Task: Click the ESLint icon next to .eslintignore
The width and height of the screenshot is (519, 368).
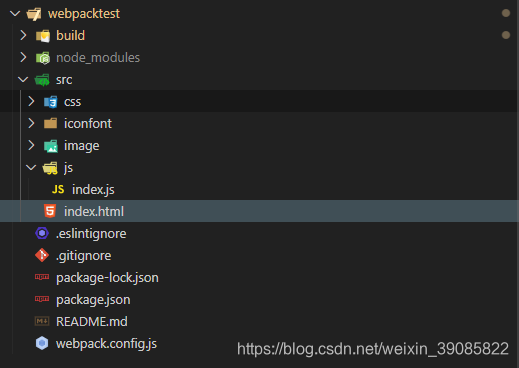Action: tap(42, 233)
